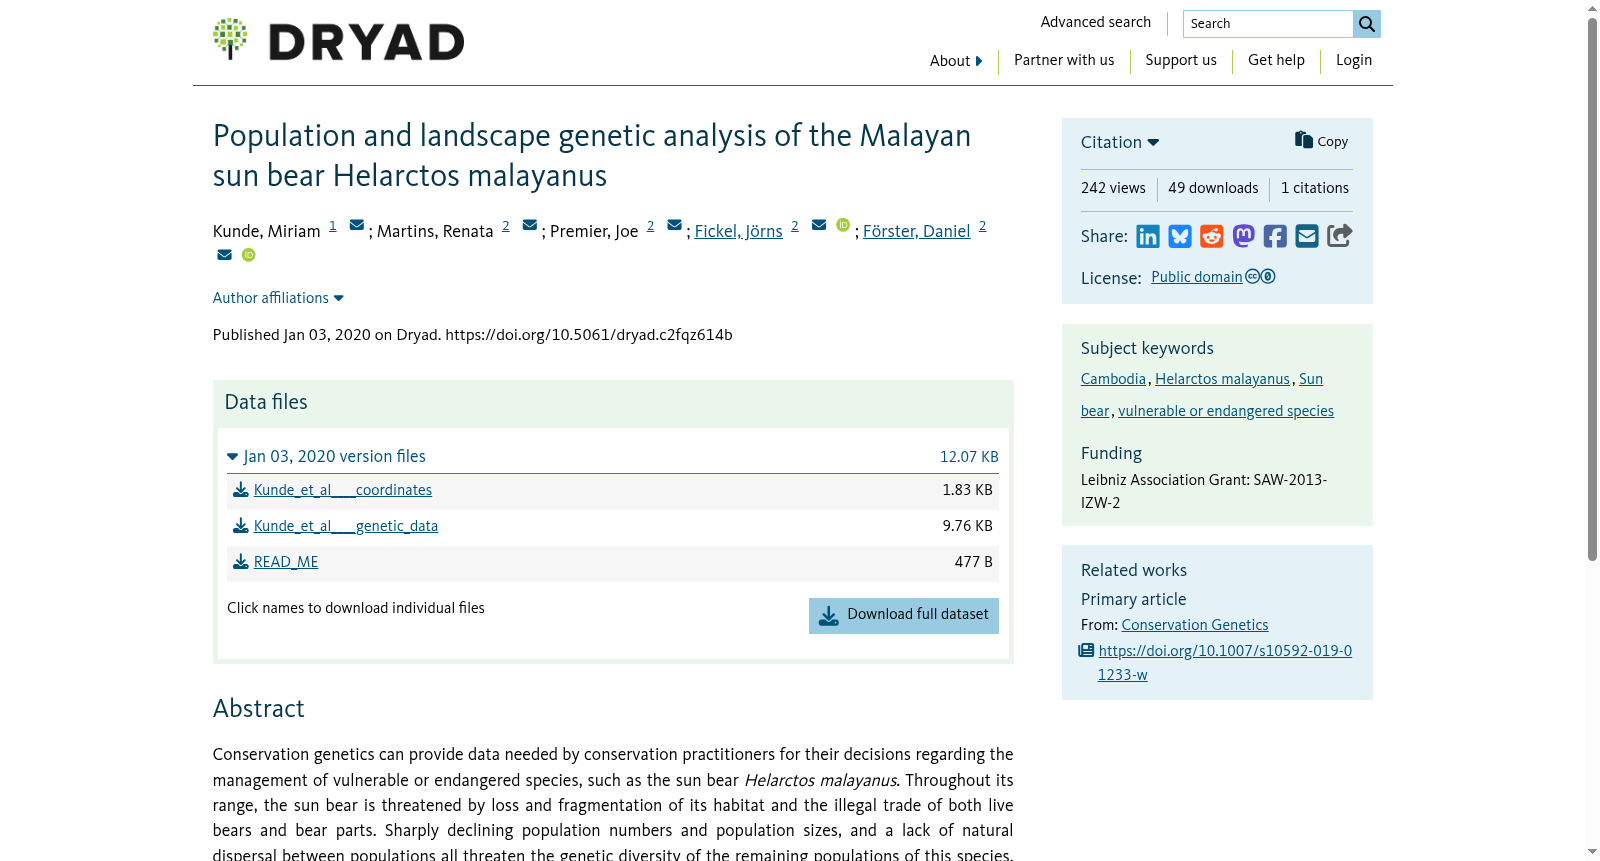Viewport: 1600px width, 861px height.
Task: Open Partner with us page
Action: 1064,60
